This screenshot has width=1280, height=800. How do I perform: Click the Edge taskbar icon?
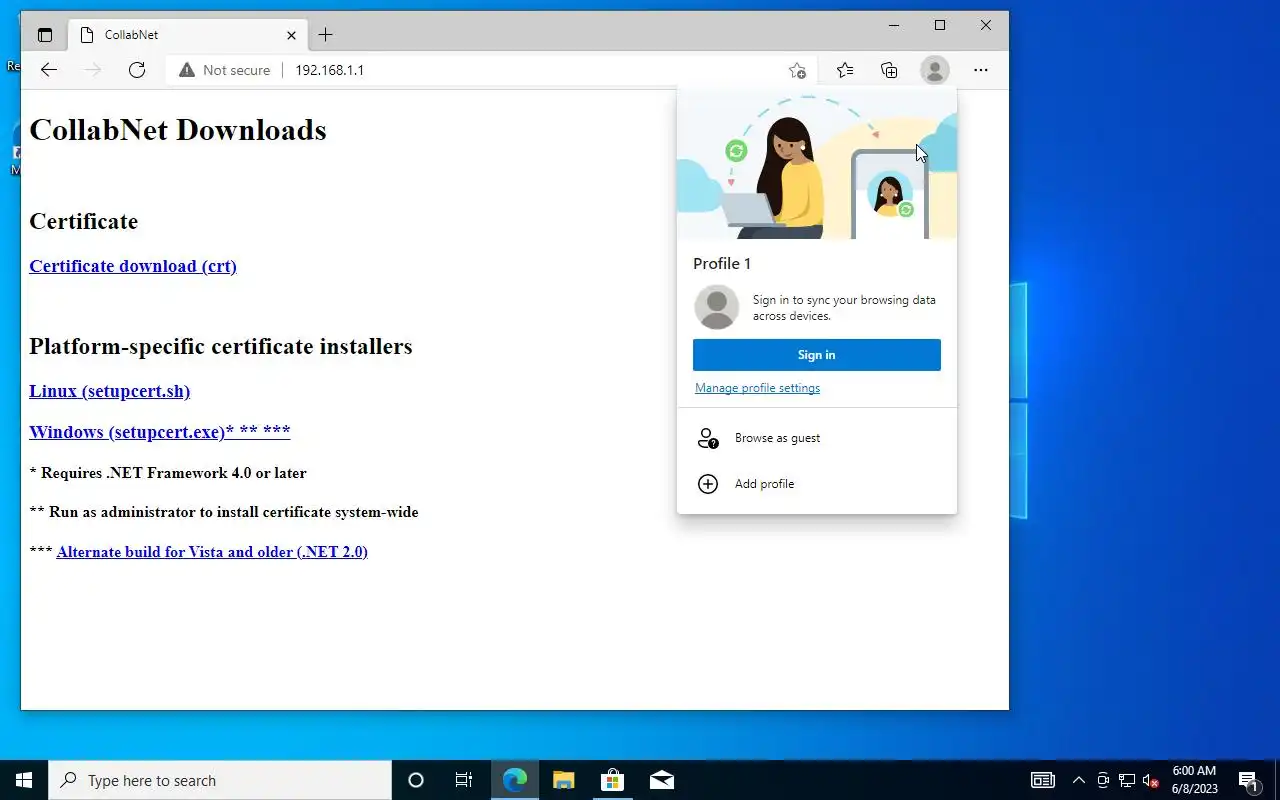pyautogui.click(x=515, y=780)
